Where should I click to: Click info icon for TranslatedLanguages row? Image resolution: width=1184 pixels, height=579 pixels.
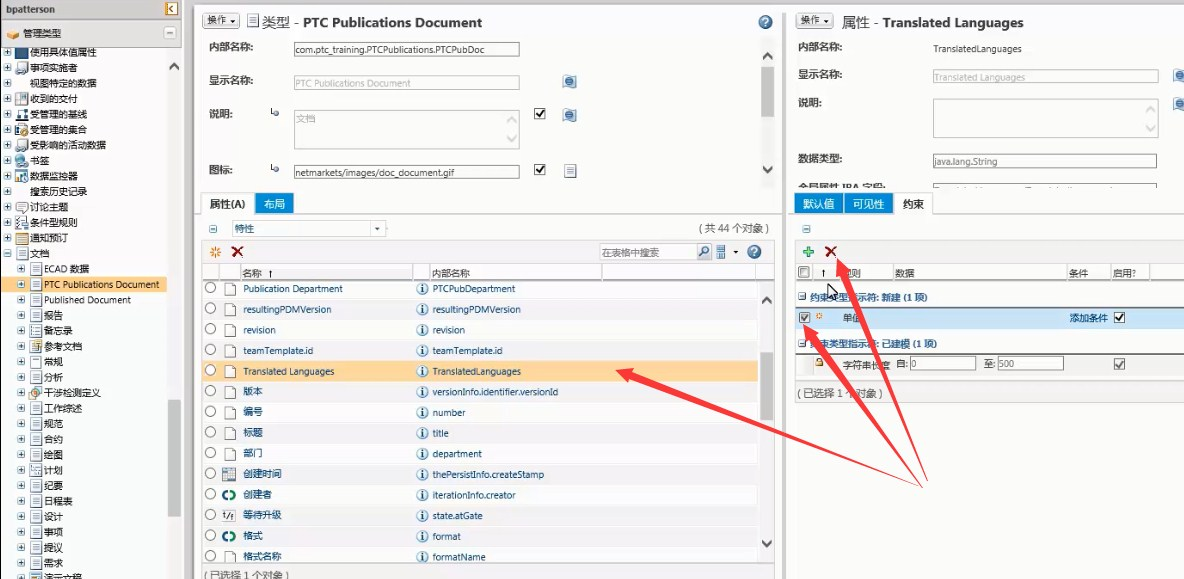[x=423, y=371]
